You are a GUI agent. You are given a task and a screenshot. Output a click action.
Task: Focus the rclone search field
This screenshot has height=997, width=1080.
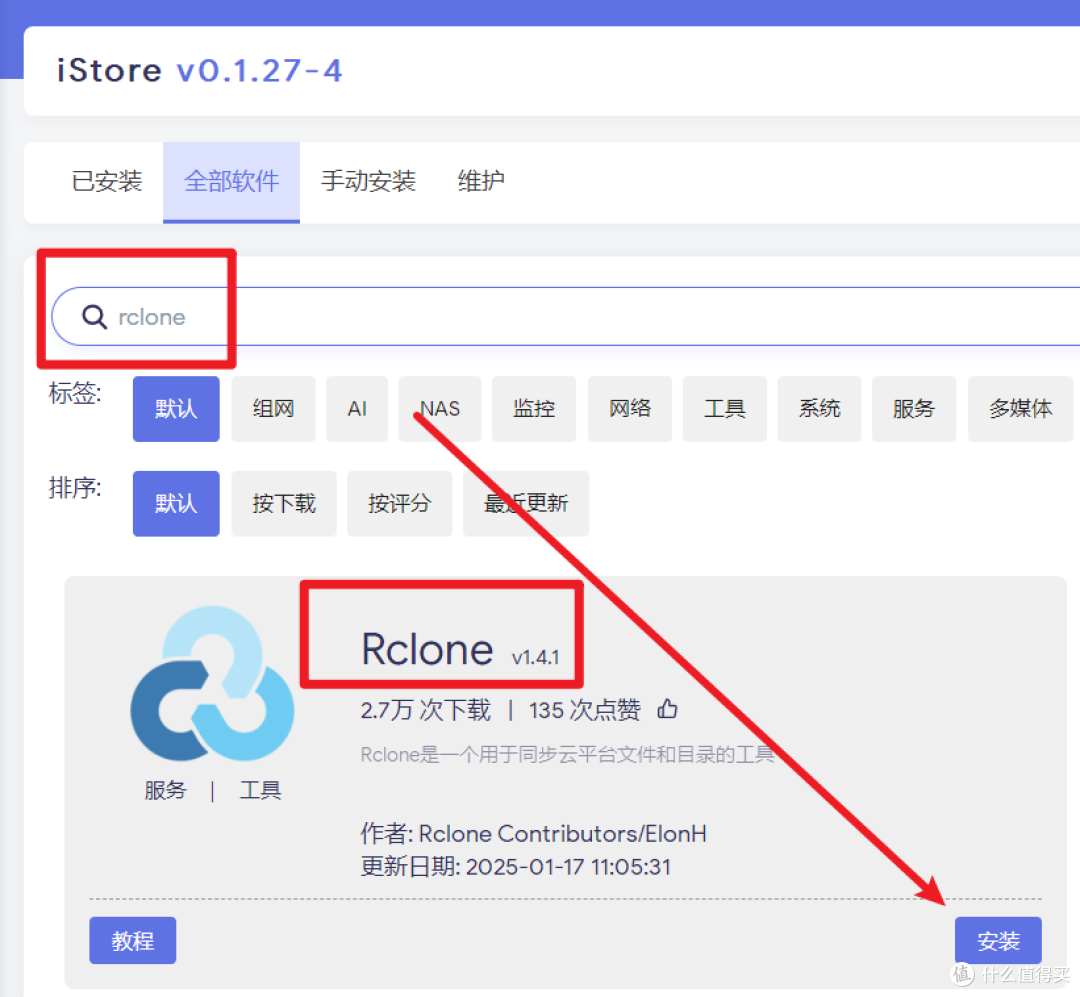[565, 317]
